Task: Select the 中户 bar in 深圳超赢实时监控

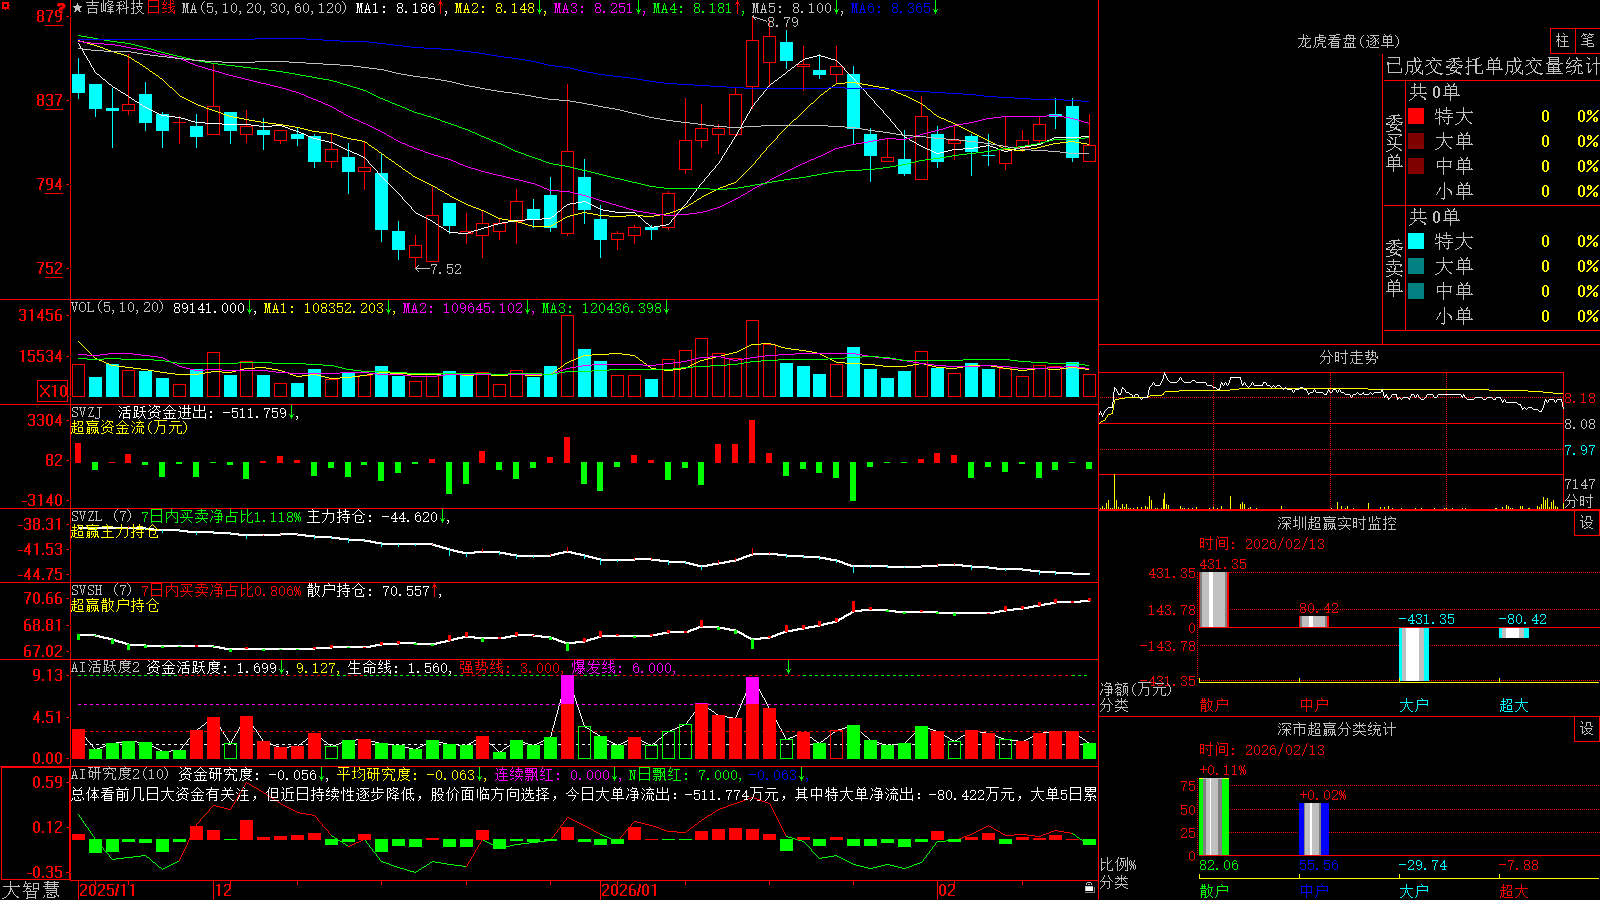Action: pos(1314,622)
